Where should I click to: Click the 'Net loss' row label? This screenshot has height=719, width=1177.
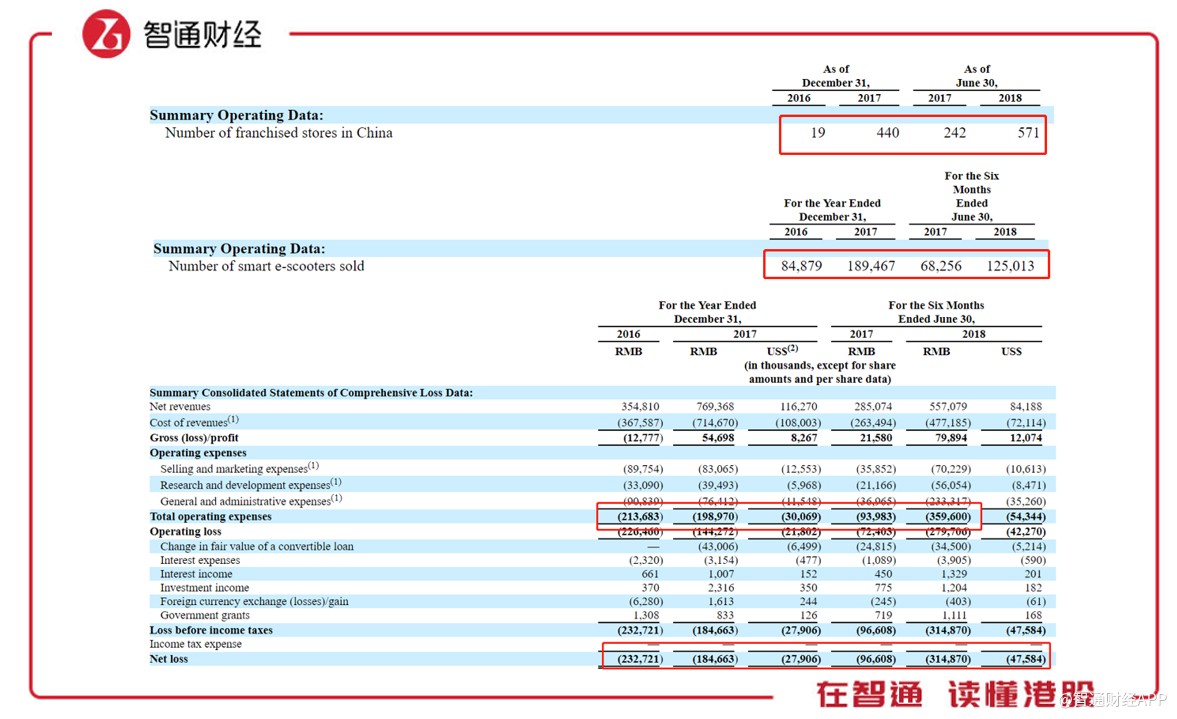pos(171,659)
